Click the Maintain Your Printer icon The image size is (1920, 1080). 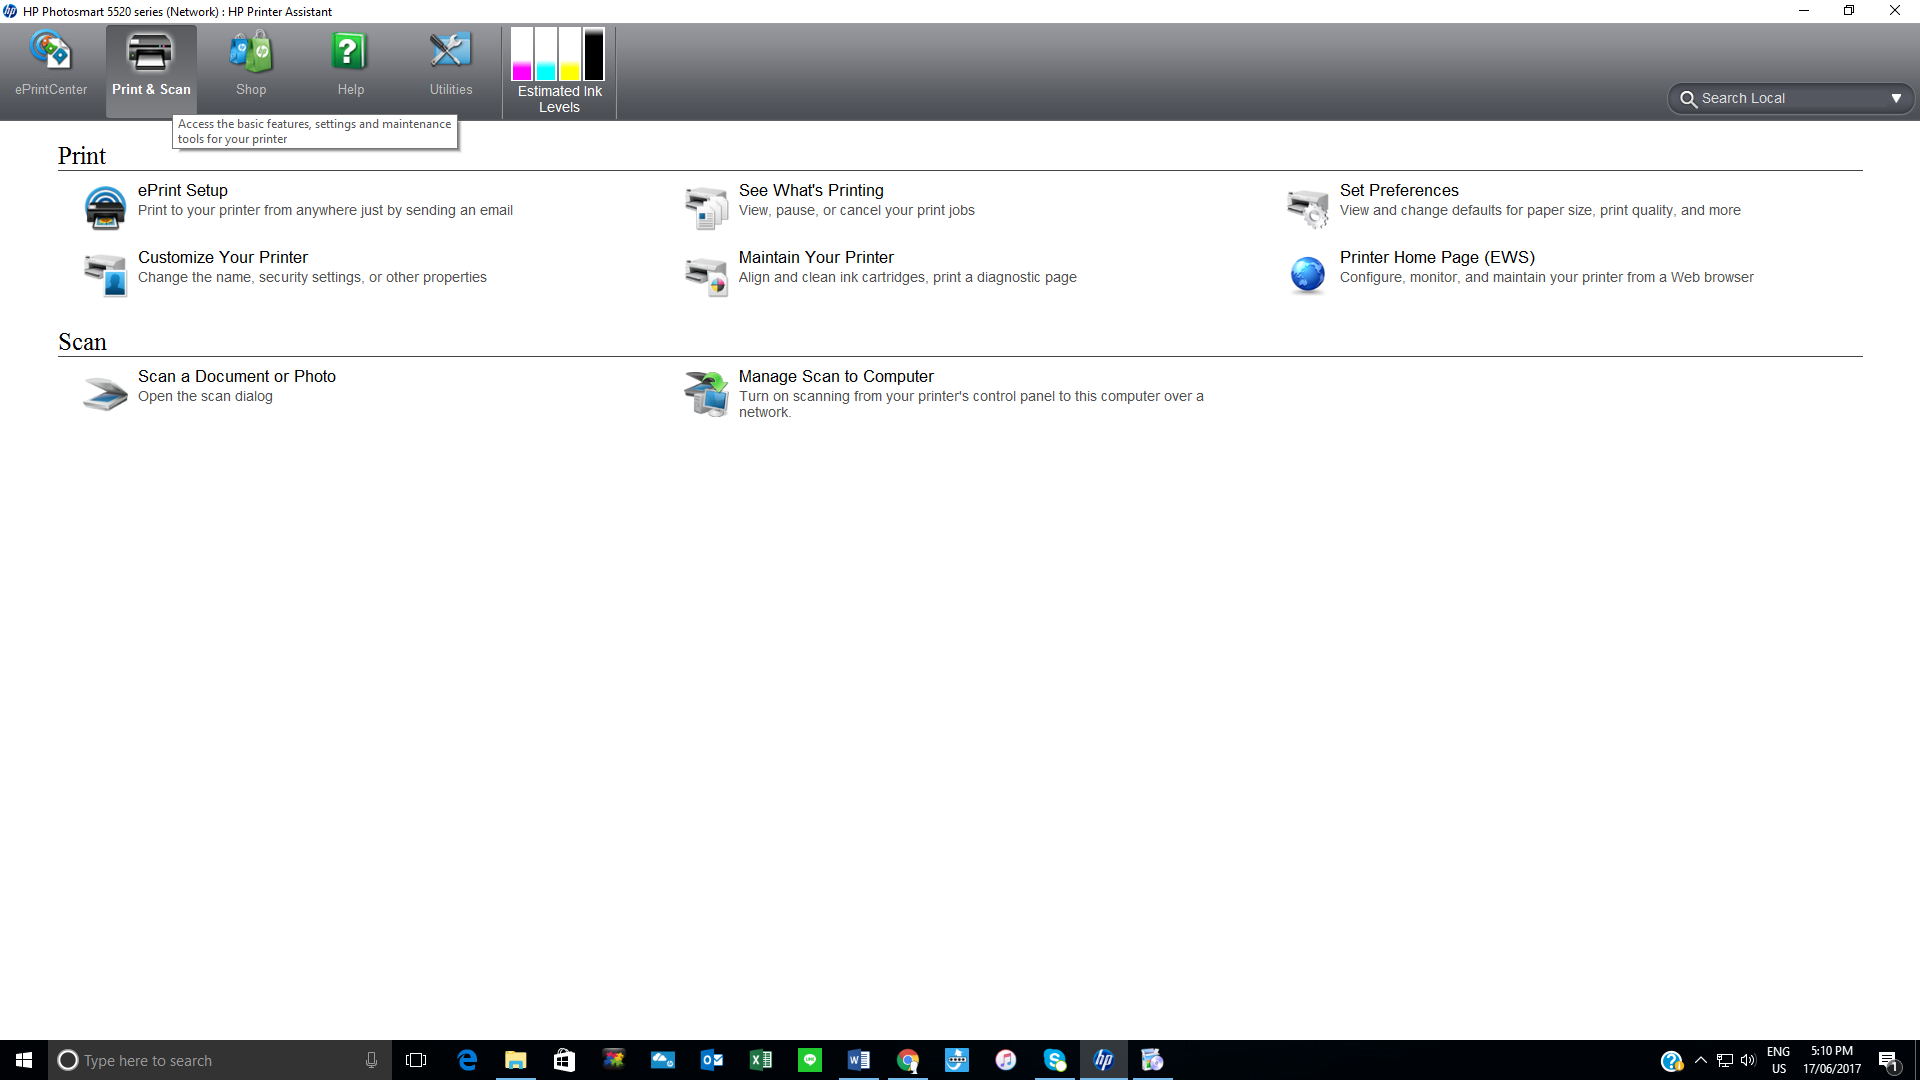click(x=706, y=276)
